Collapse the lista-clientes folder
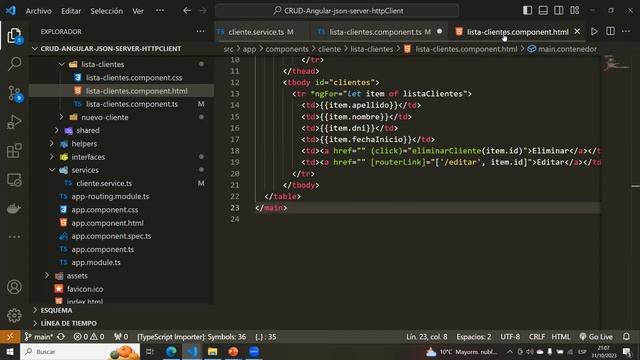Image resolution: width=640 pixels, height=360 pixels. pos(62,64)
